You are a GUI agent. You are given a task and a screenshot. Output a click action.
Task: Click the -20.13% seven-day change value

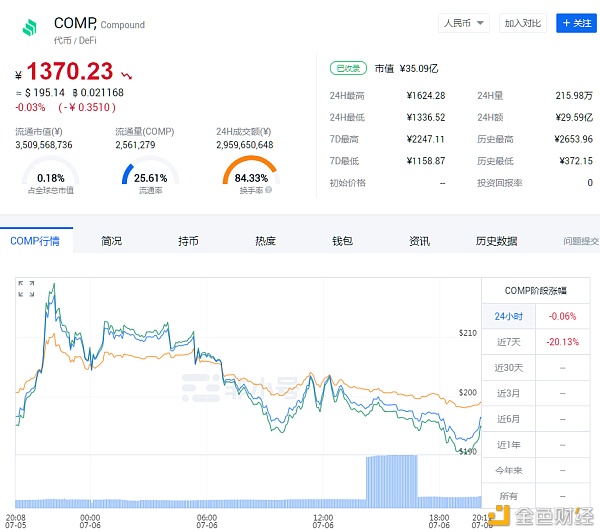pos(562,342)
